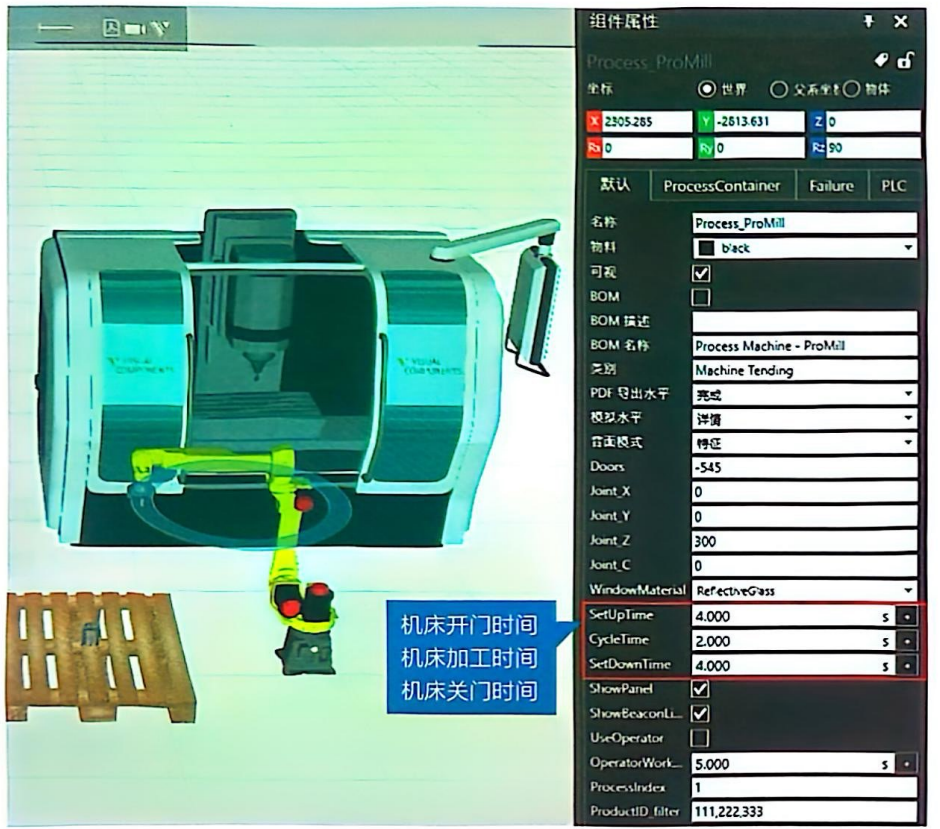Screen dimensions: 940x829
Task: Pin the component properties panel
Action: (x=869, y=22)
